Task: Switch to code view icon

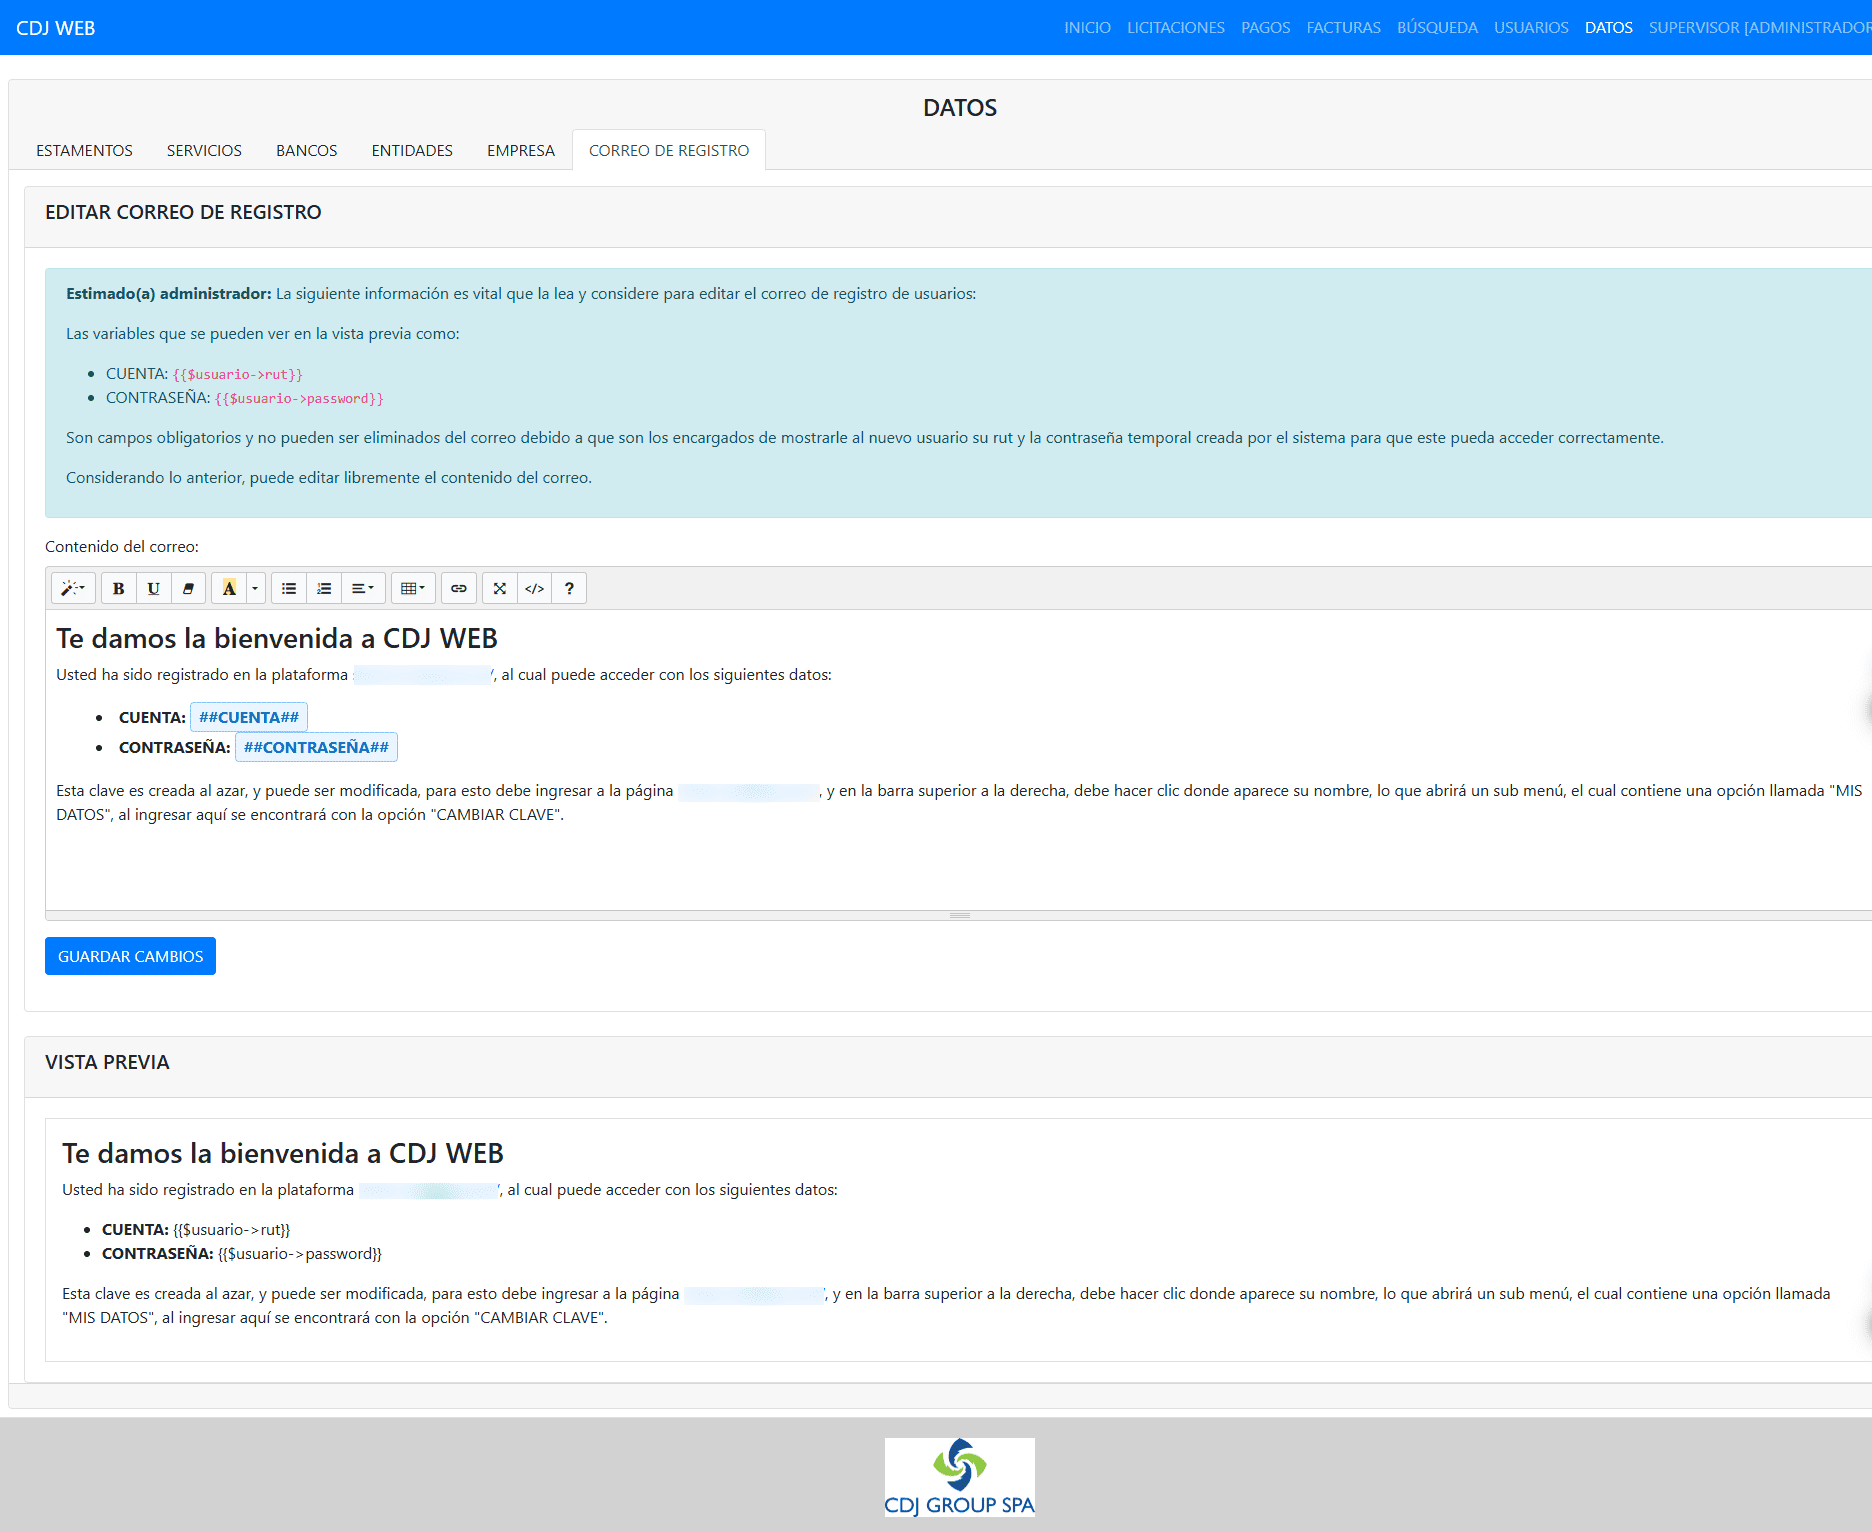Action: pyautogui.click(x=535, y=589)
